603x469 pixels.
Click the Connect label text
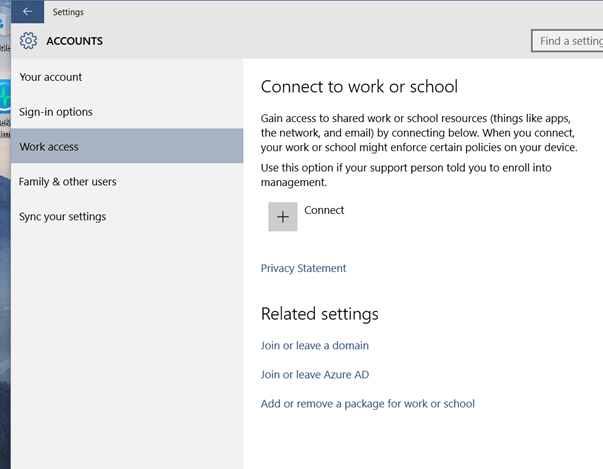(x=324, y=210)
